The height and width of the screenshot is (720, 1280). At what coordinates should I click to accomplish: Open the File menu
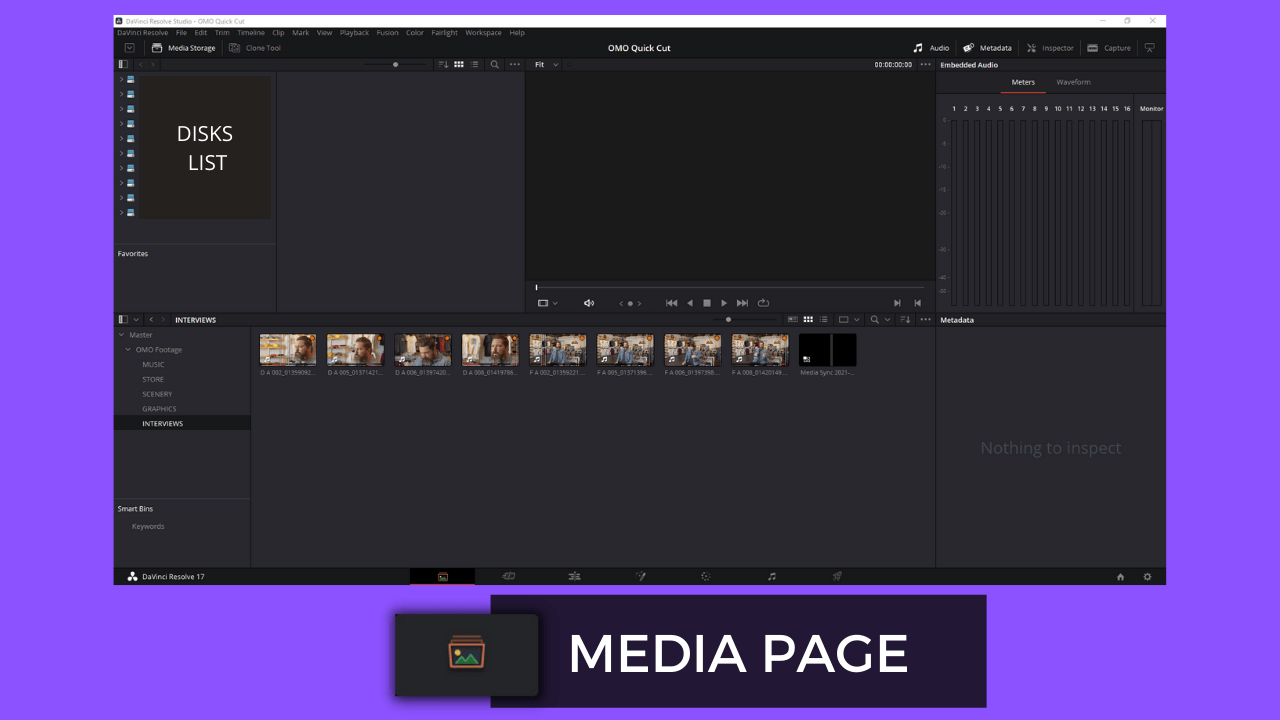[181, 33]
